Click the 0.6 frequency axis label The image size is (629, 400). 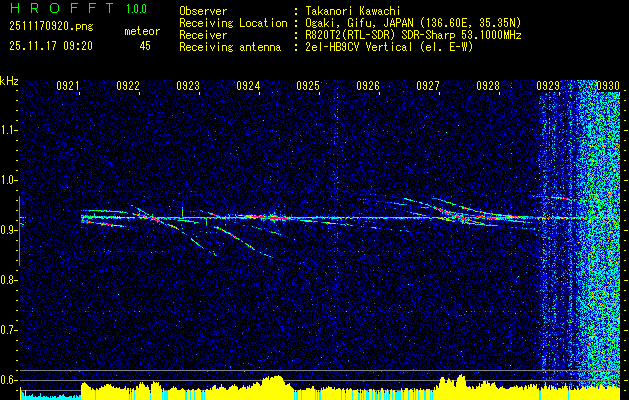tap(8, 380)
